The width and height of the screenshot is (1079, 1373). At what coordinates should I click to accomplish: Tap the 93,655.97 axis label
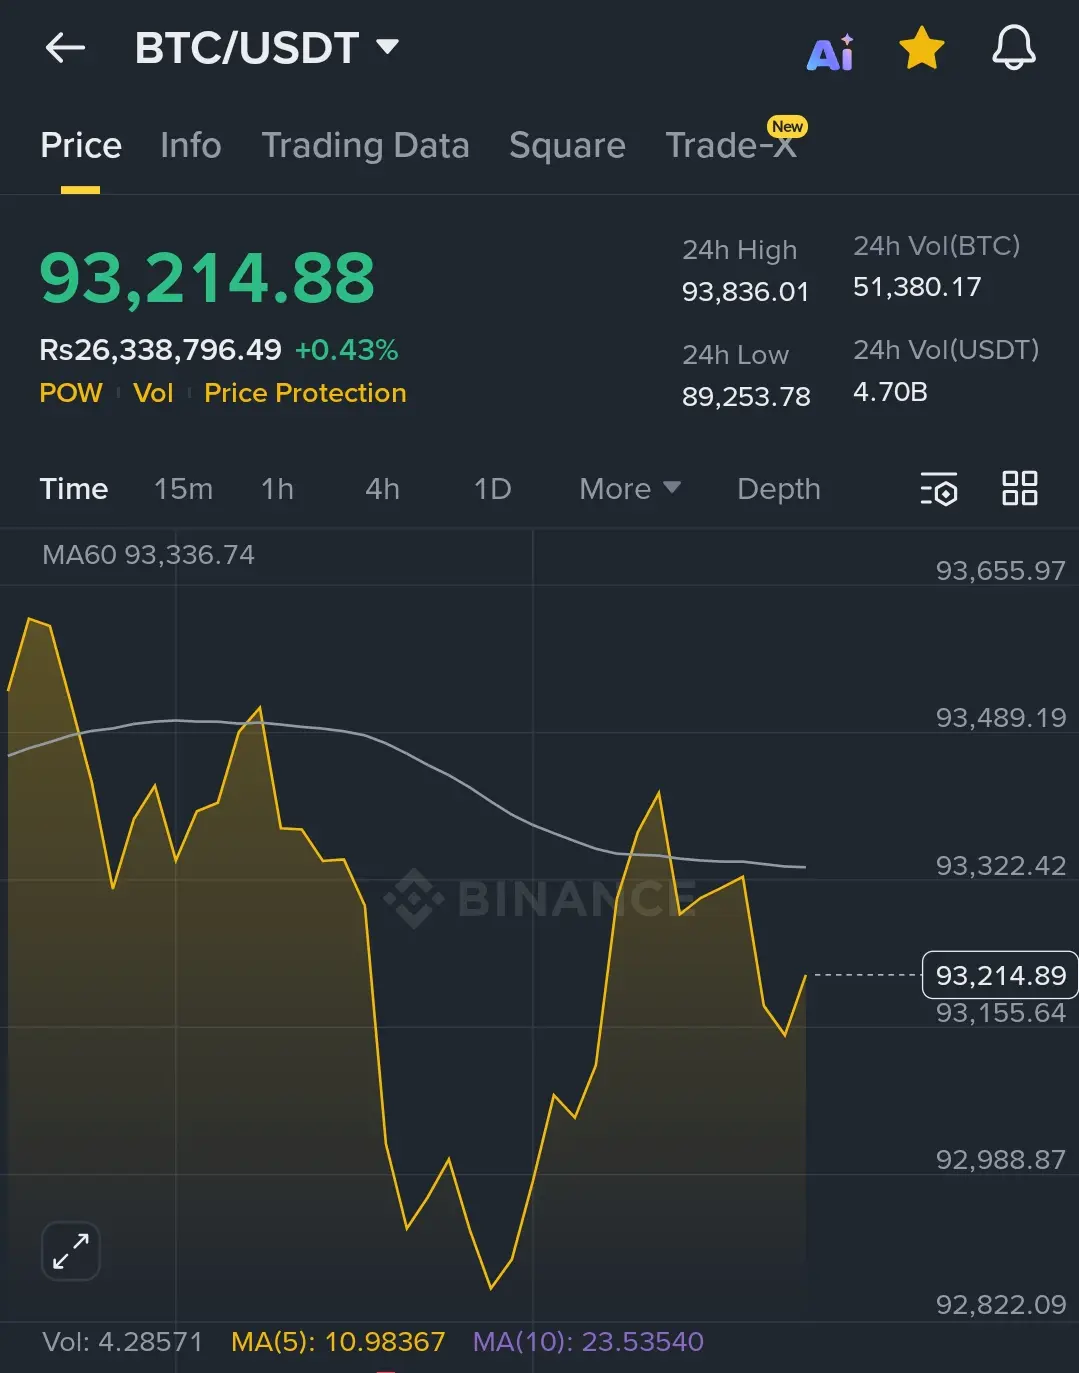[x=1000, y=571]
